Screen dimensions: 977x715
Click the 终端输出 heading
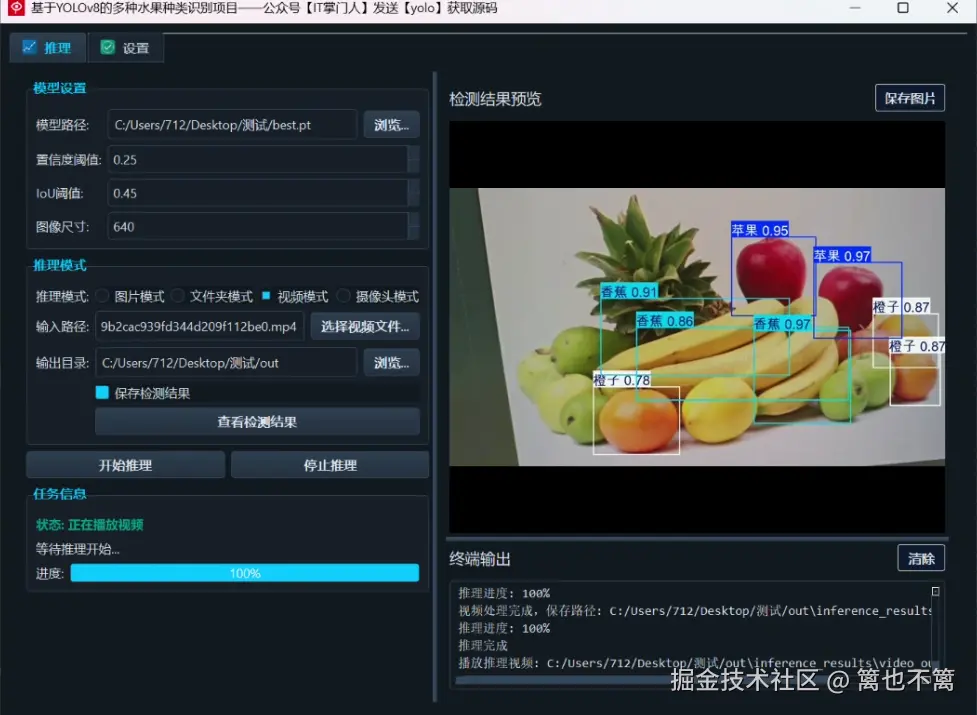point(480,559)
